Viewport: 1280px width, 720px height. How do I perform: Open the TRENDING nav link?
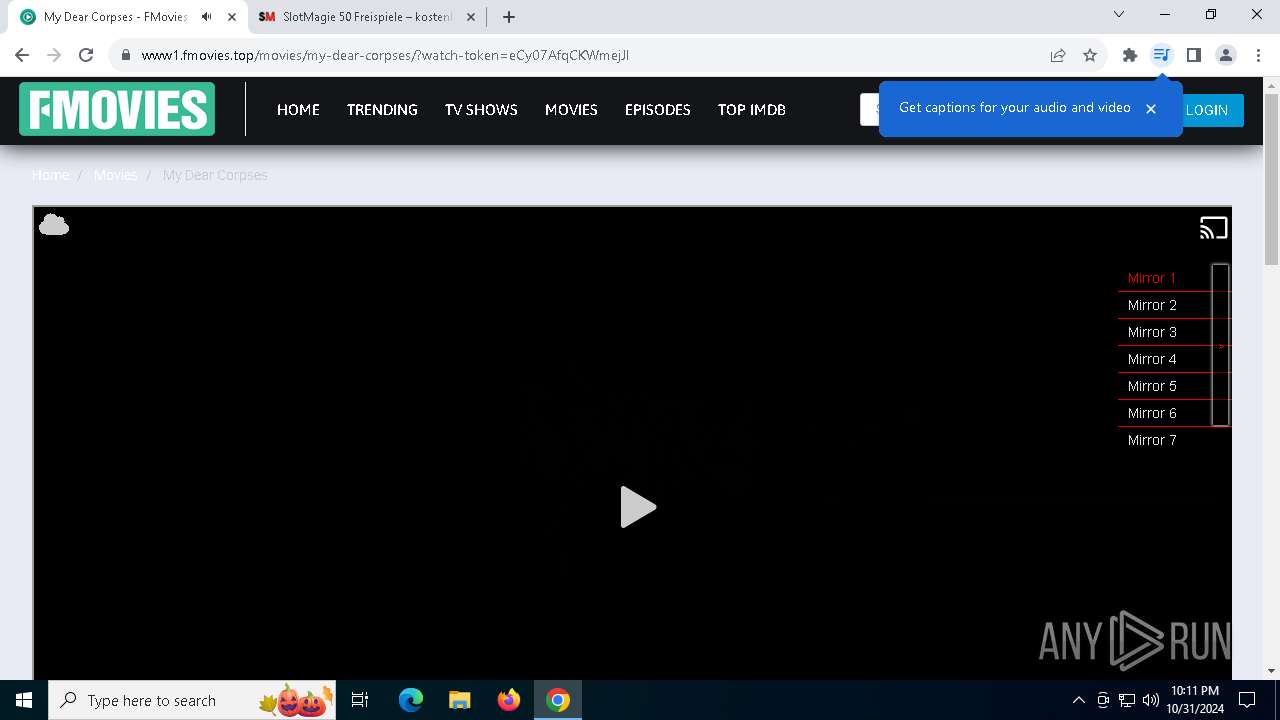pyautogui.click(x=382, y=110)
